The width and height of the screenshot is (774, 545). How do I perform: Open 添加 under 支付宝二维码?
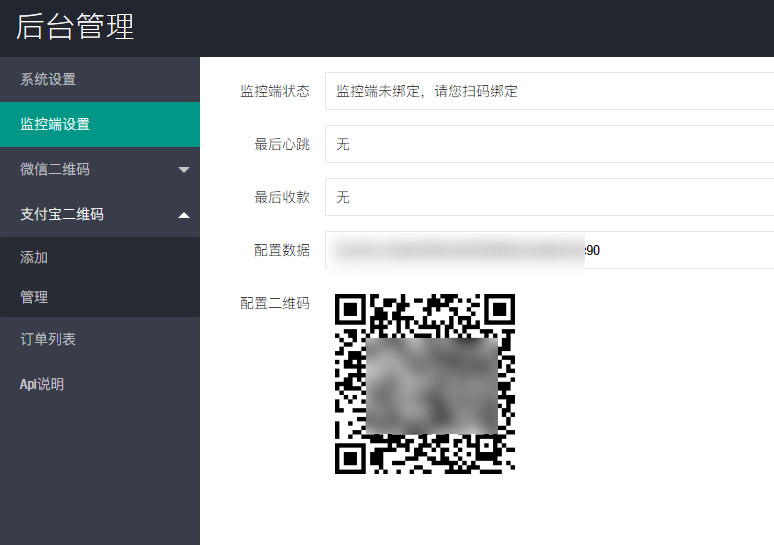100,257
